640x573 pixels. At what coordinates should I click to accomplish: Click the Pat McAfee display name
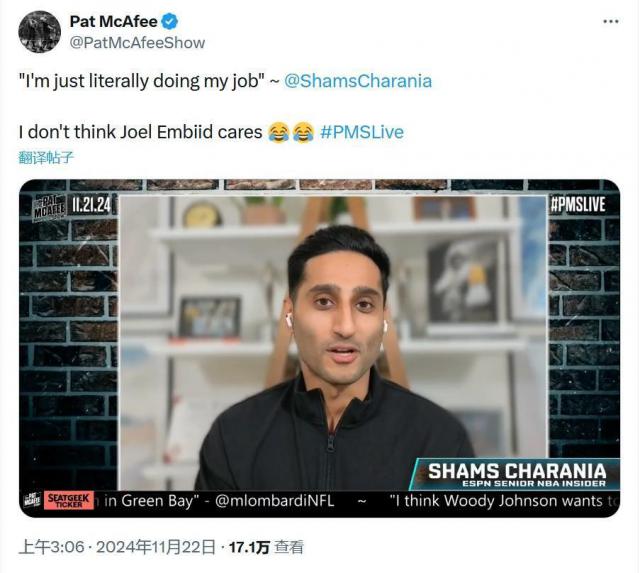(x=113, y=21)
